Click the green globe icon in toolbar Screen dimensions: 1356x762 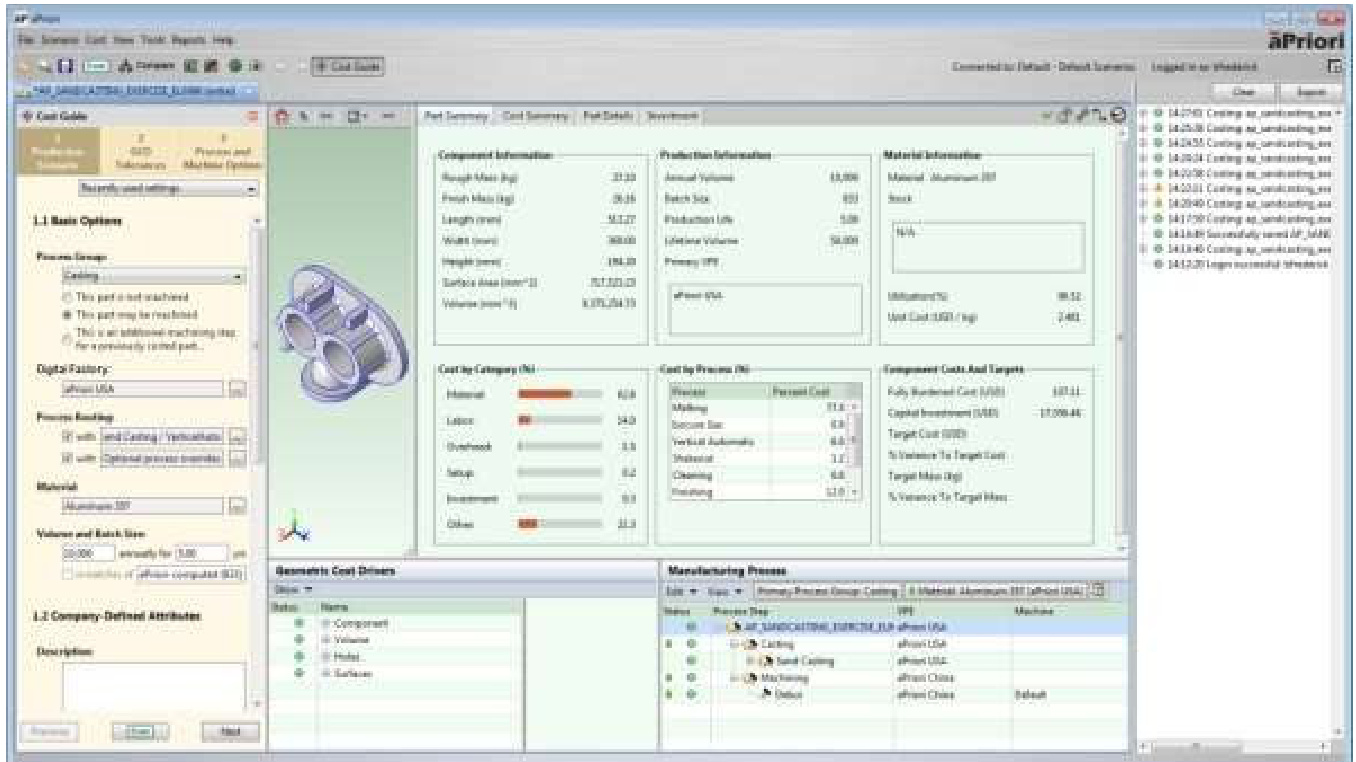[x=235, y=66]
